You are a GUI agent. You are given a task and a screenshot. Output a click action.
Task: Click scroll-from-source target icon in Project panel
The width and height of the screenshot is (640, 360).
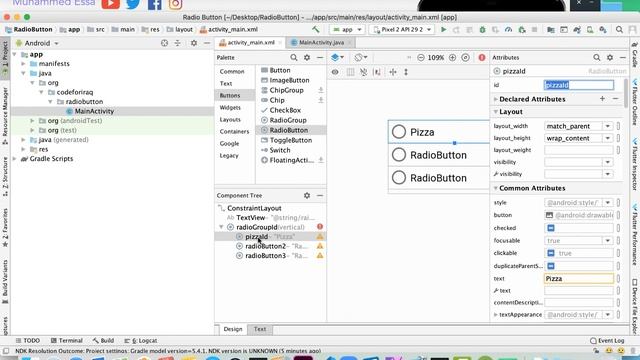pos(164,43)
